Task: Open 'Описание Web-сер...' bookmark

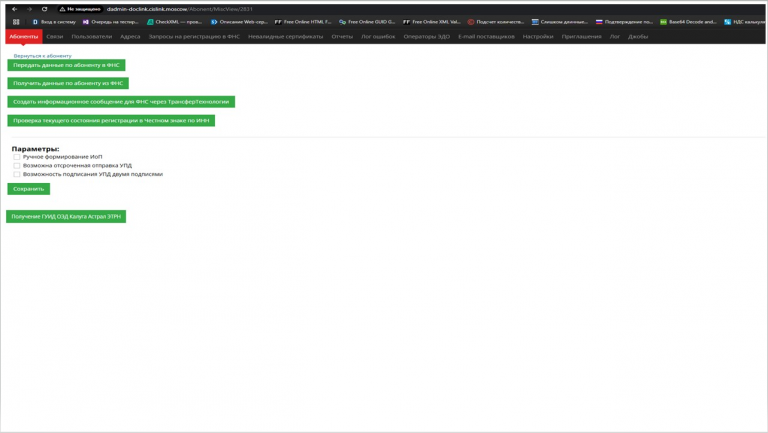Action: [239, 22]
